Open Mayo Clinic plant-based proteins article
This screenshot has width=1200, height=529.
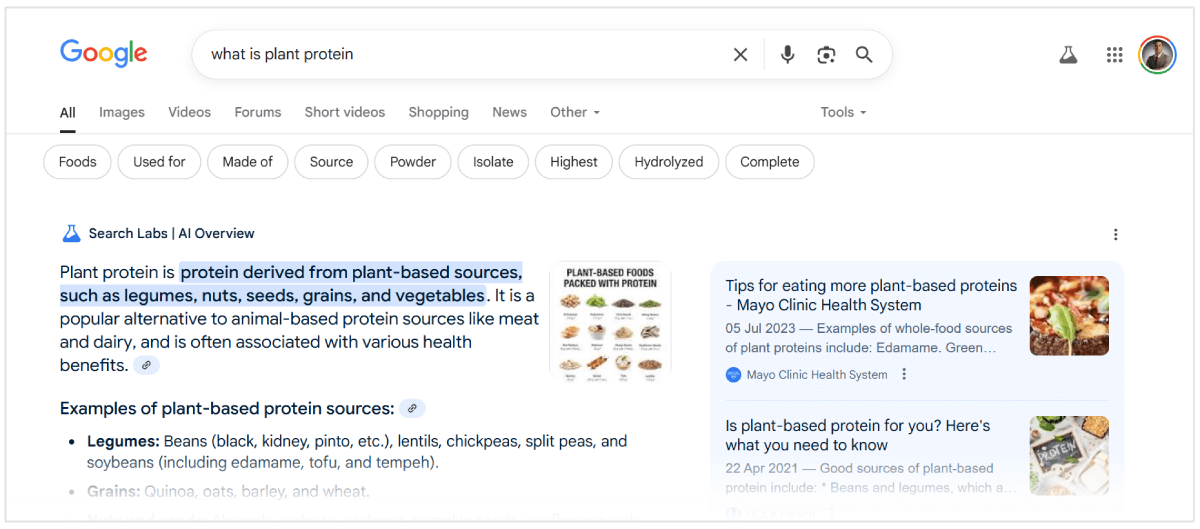click(870, 295)
